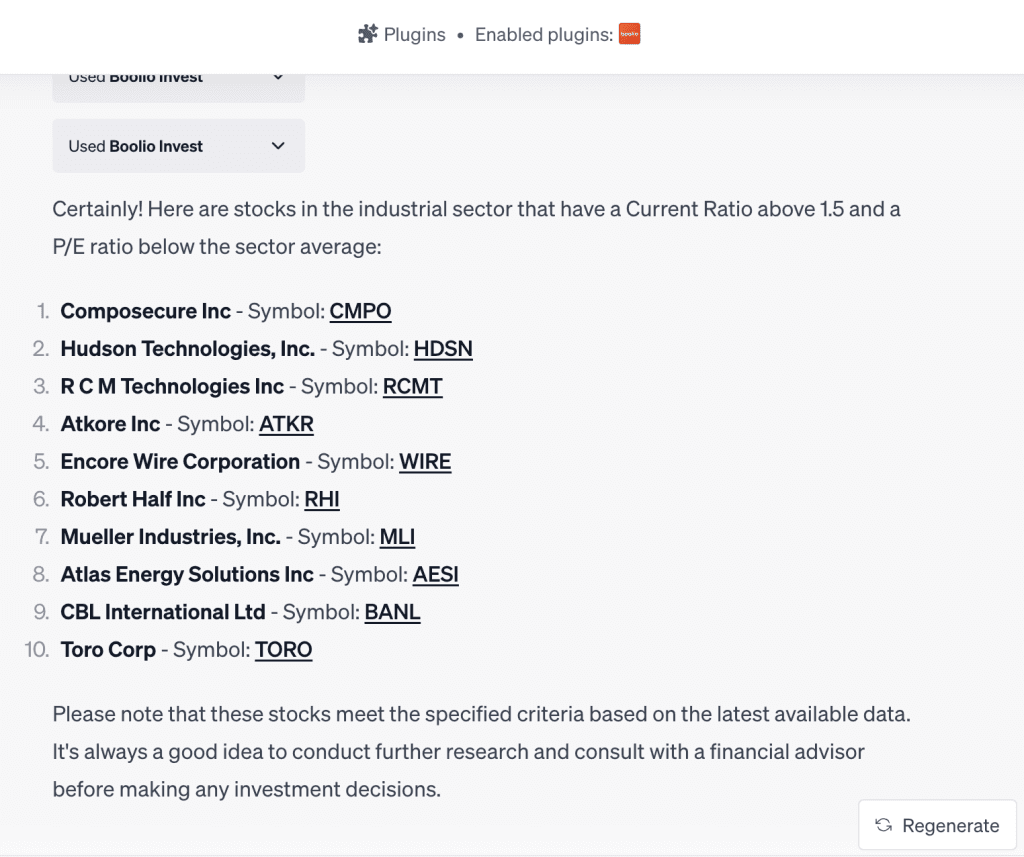Open the MLI stock symbol link

pos(397,536)
